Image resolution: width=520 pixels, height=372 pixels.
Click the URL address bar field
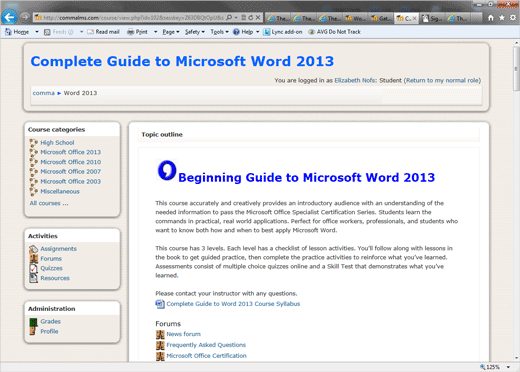129,18
